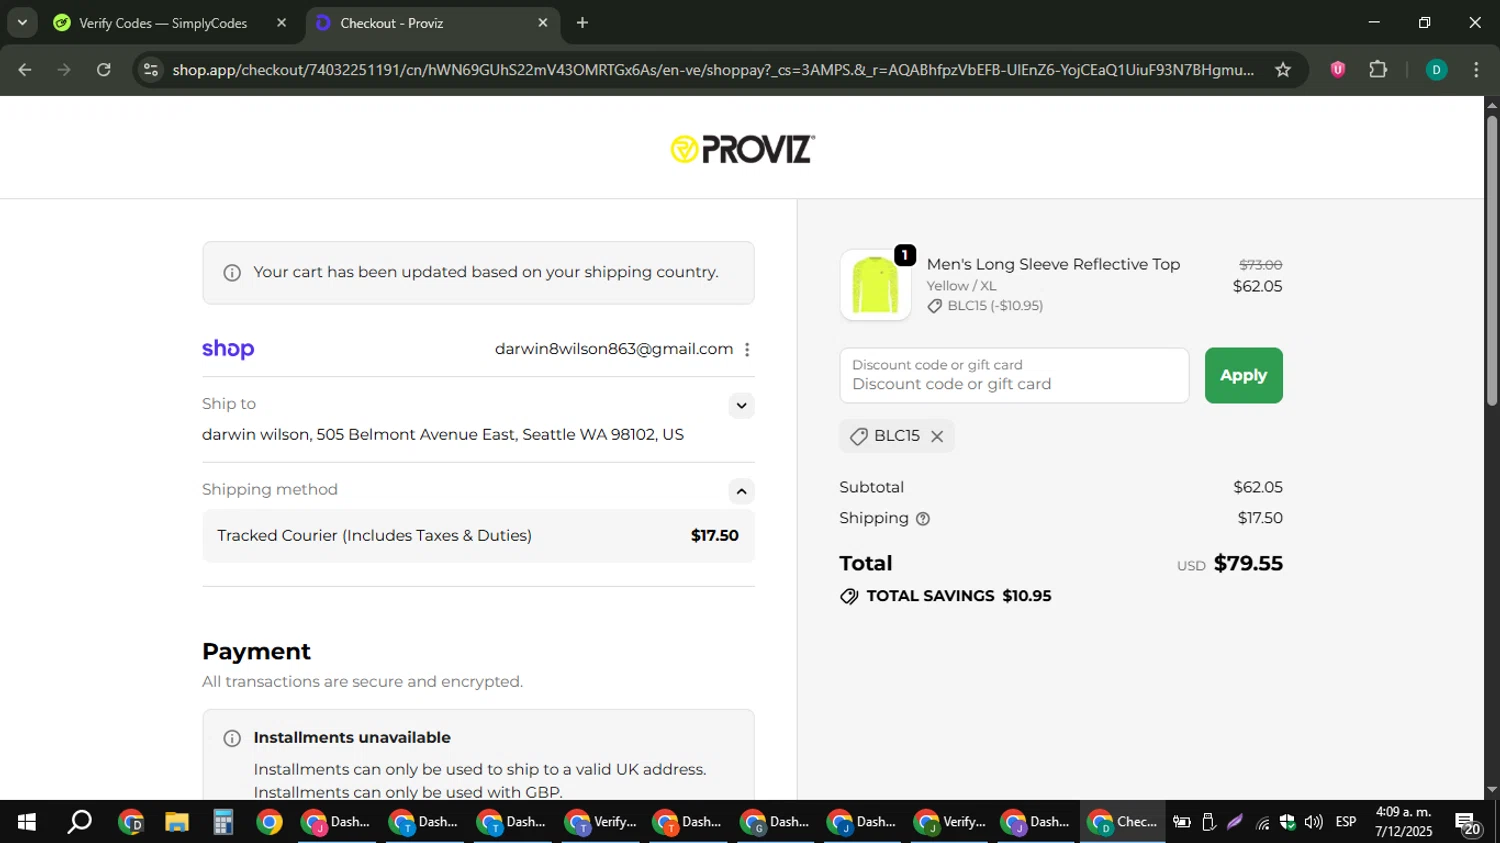Click the info icon in cart updated notice
Screen dimensions: 1500x843
click(x=232, y=273)
